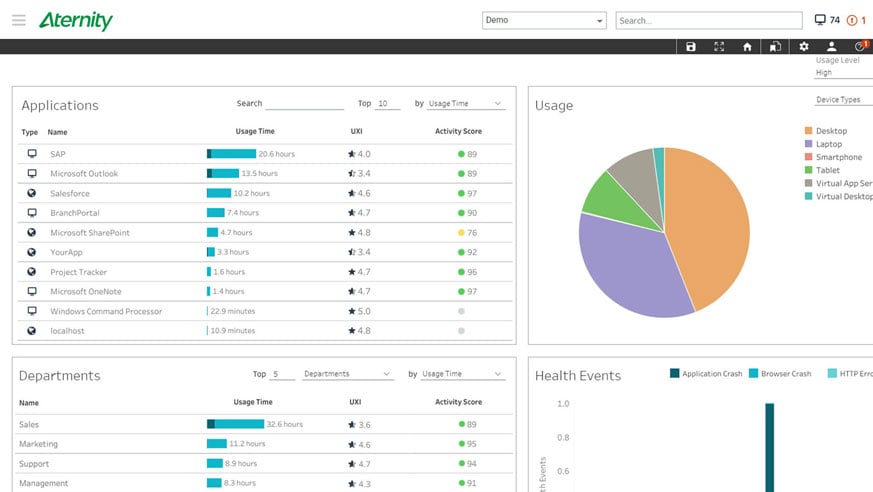Image resolution: width=873 pixels, height=492 pixels.
Task: Click the desktop icon for Microsoft OneNote
Action: 32,291
